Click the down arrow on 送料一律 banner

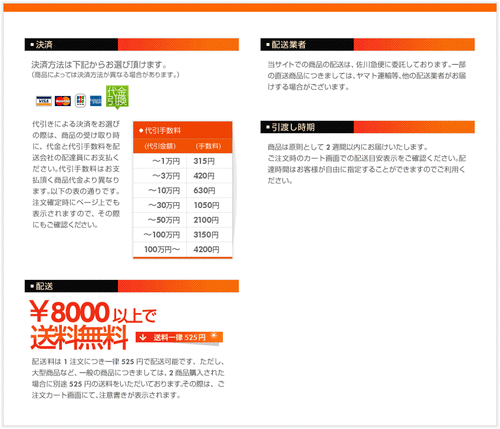pos(143,337)
